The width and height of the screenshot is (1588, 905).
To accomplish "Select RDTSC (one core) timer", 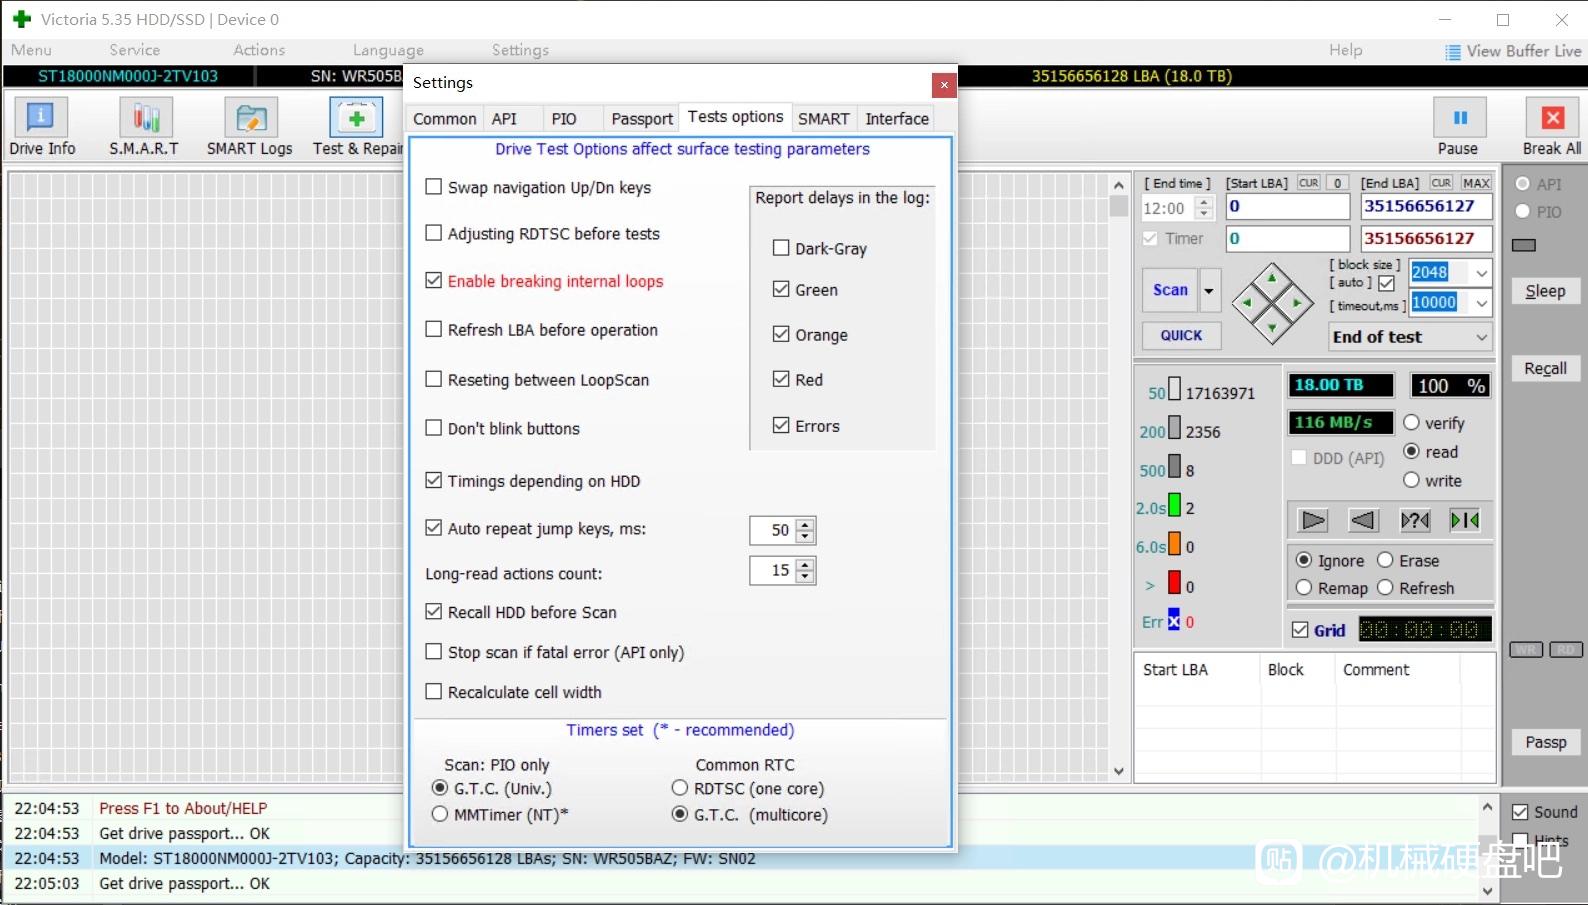I will [680, 788].
